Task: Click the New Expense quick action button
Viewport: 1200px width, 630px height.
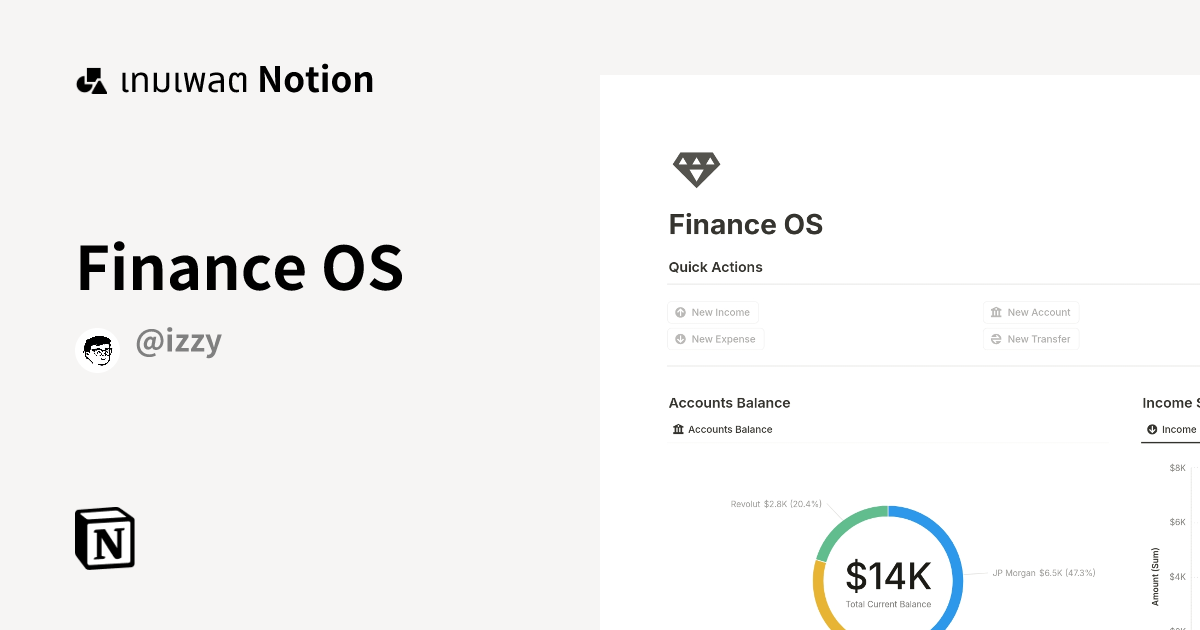Action: (x=716, y=339)
